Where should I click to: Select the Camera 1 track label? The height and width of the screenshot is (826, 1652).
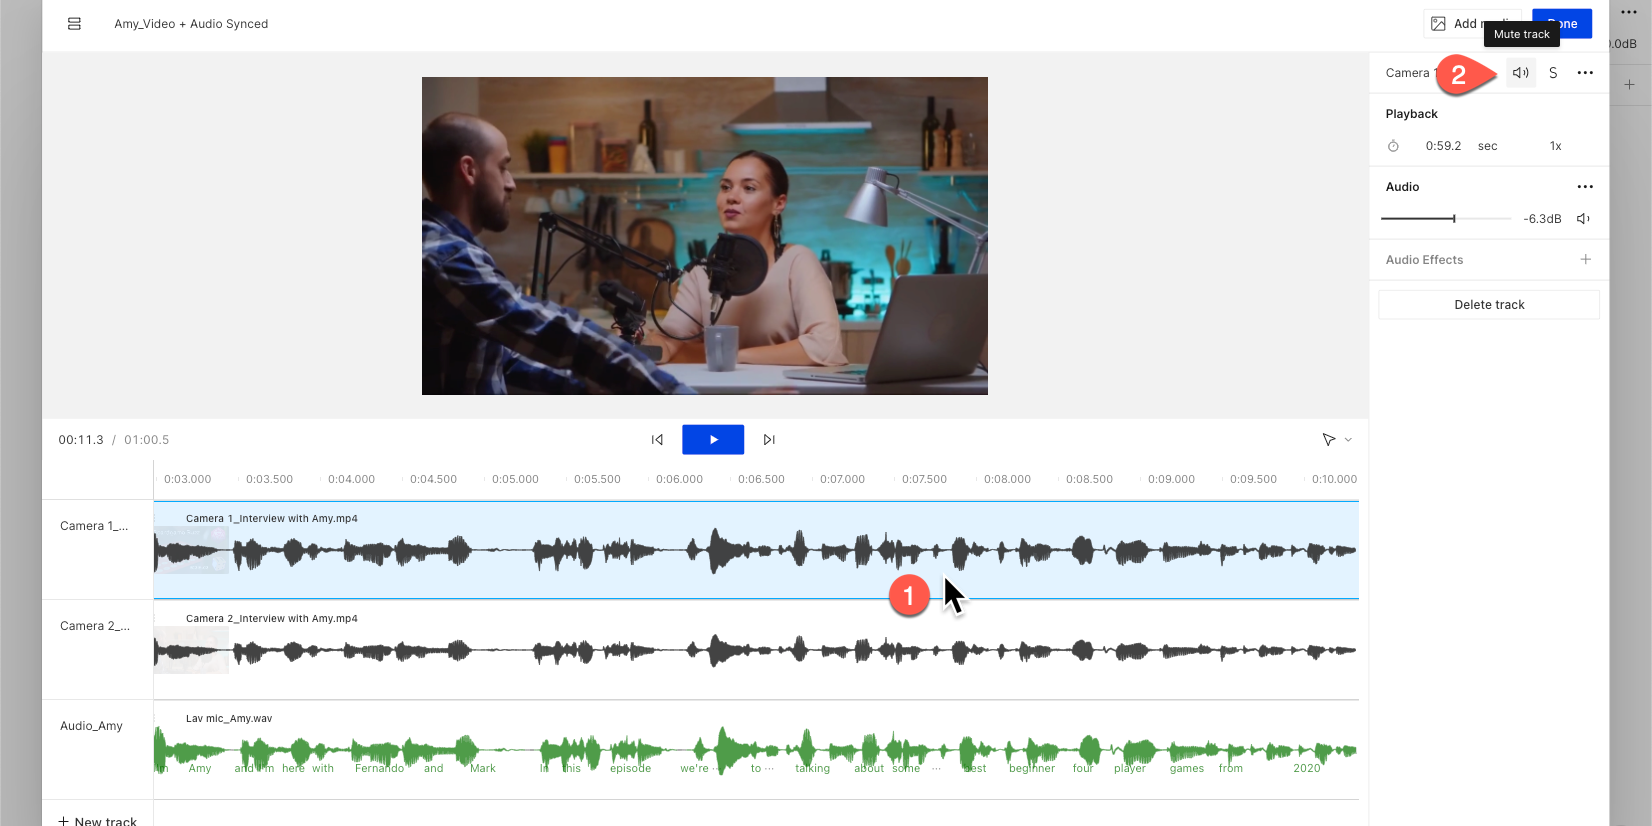click(94, 526)
